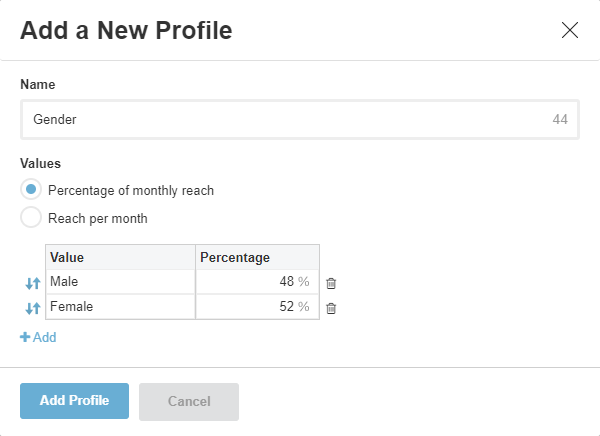Cancel the new profile dialog

coord(189,401)
